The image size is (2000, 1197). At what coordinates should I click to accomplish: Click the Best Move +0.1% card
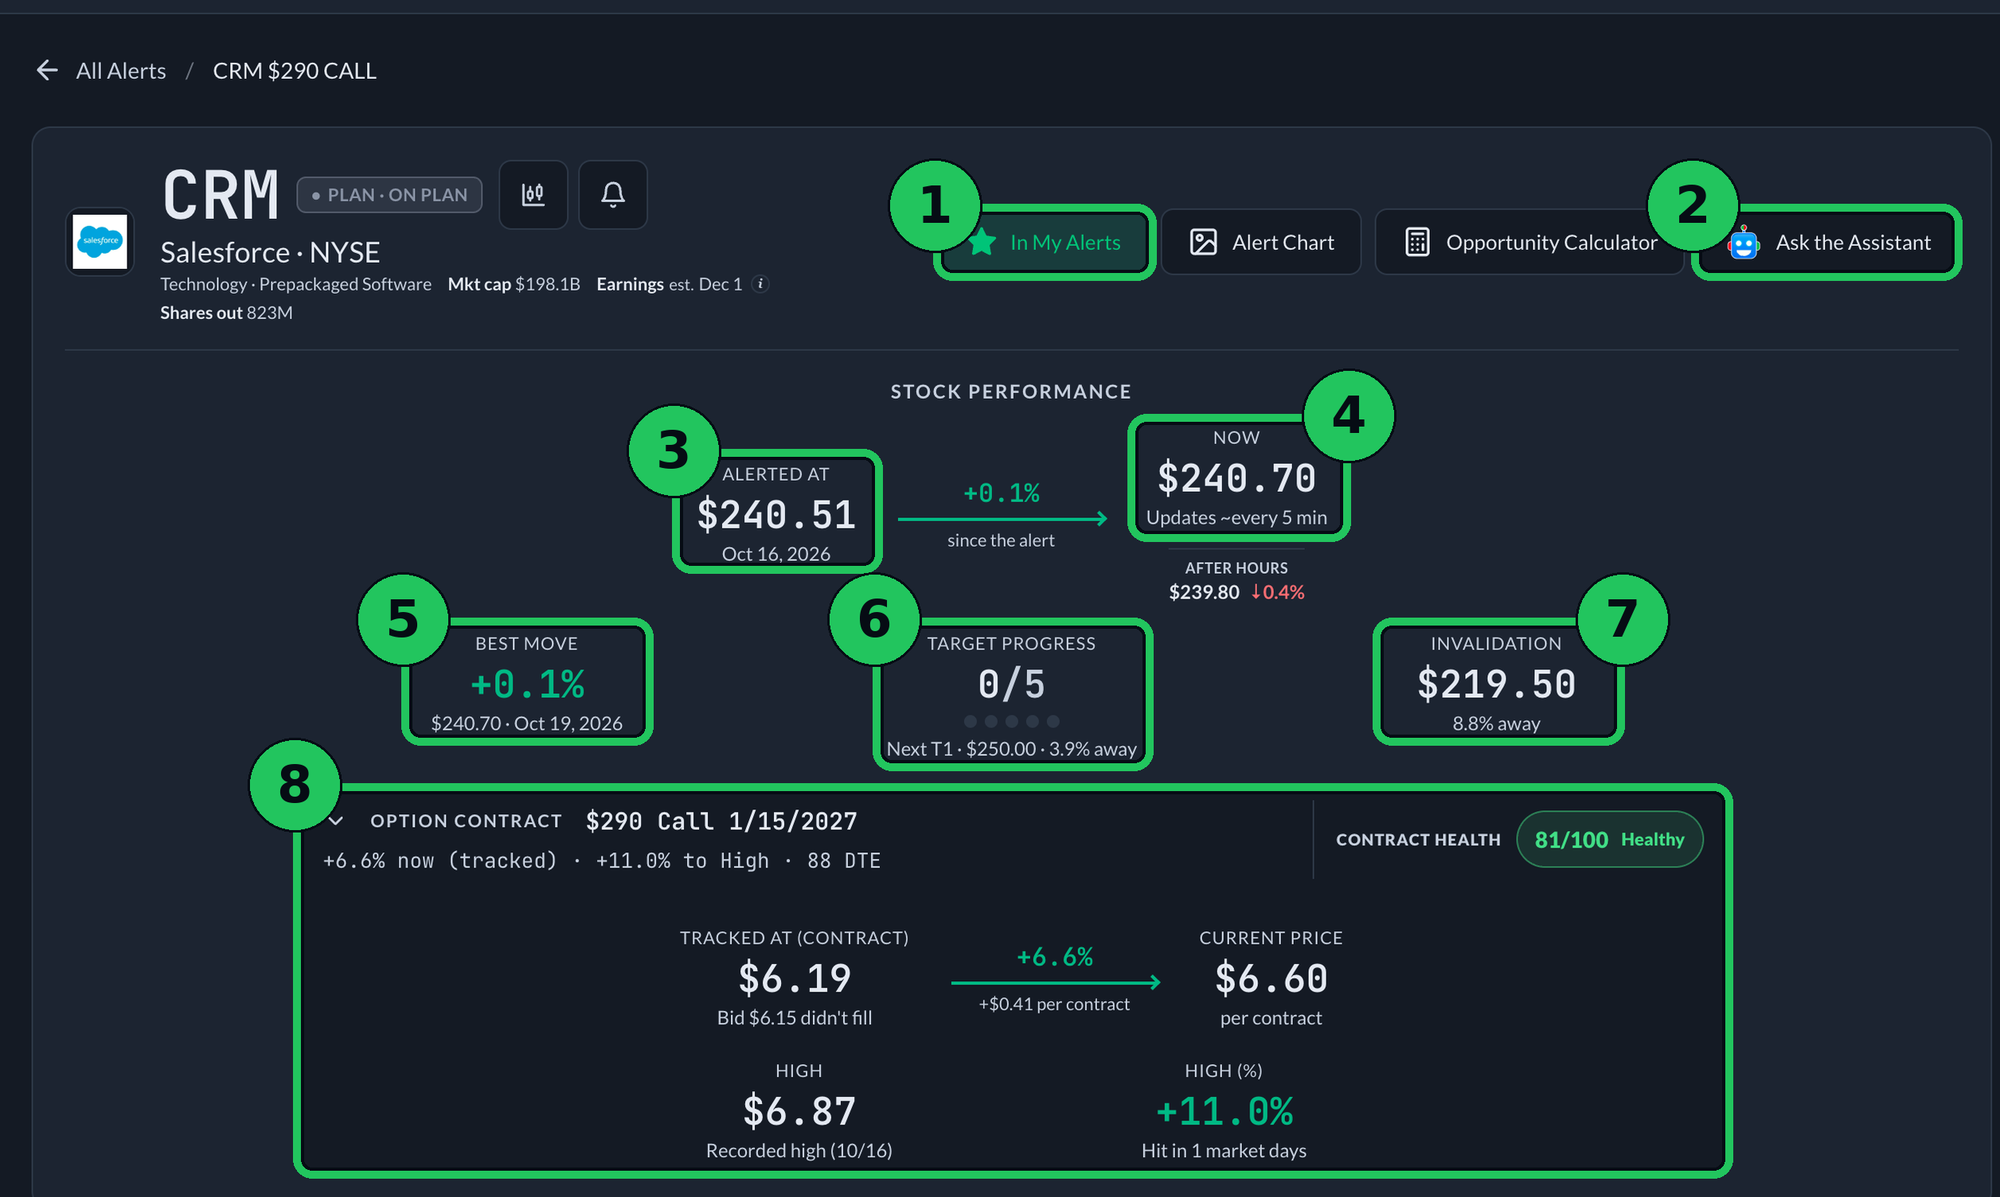[x=527, y=682]
